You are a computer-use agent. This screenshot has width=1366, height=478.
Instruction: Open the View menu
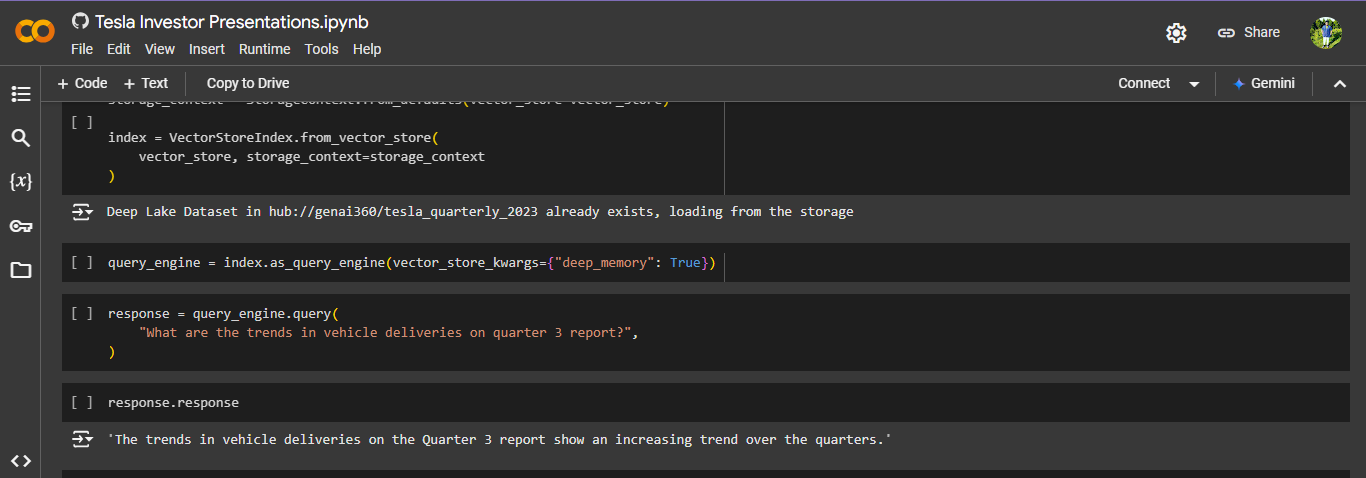point(160,49)
